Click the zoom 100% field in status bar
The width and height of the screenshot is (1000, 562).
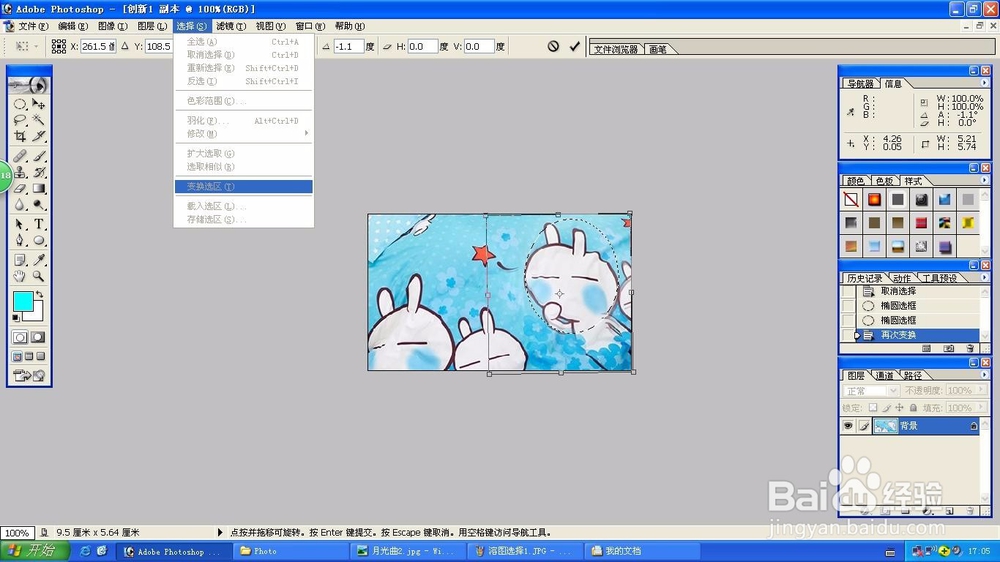pos(17,533)
